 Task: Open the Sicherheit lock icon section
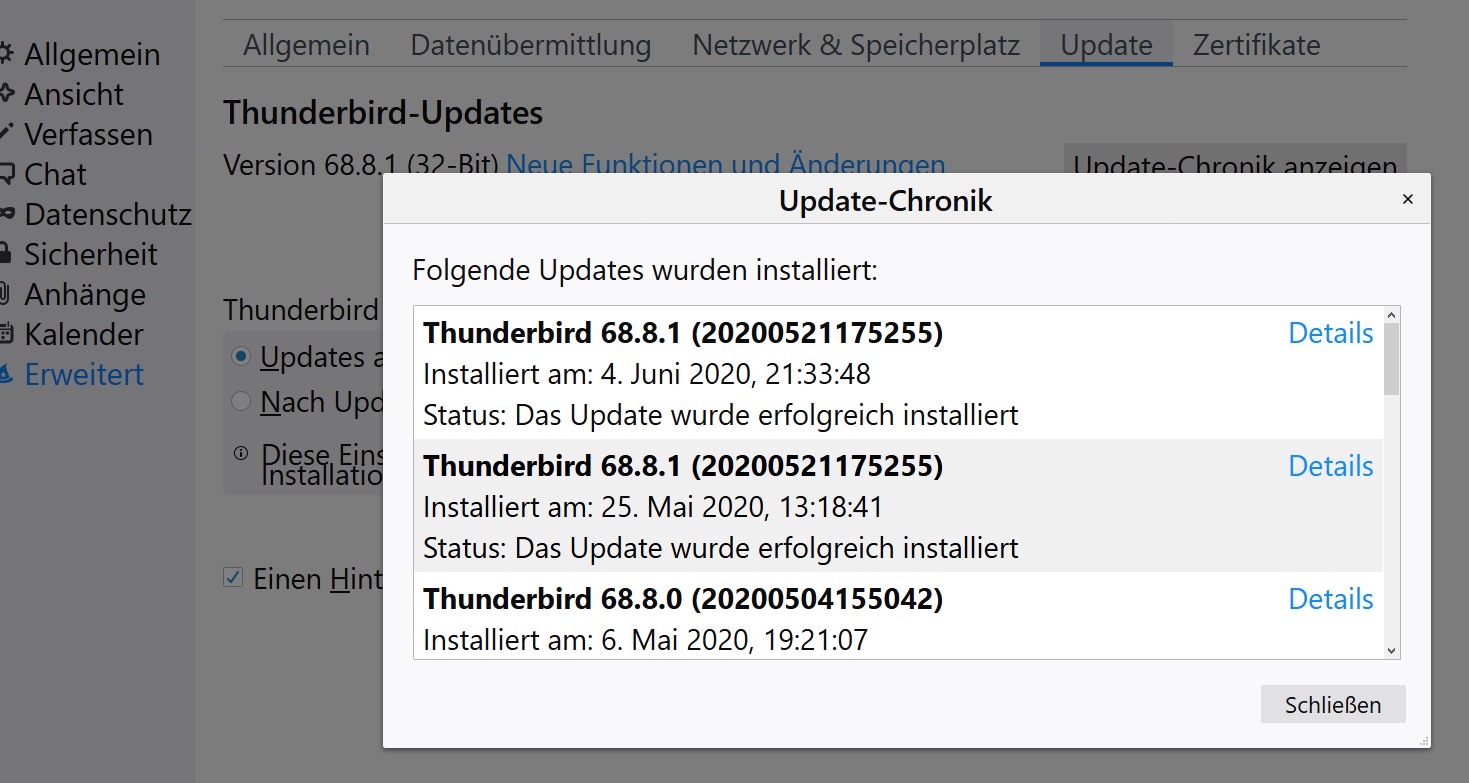[6, 254]
